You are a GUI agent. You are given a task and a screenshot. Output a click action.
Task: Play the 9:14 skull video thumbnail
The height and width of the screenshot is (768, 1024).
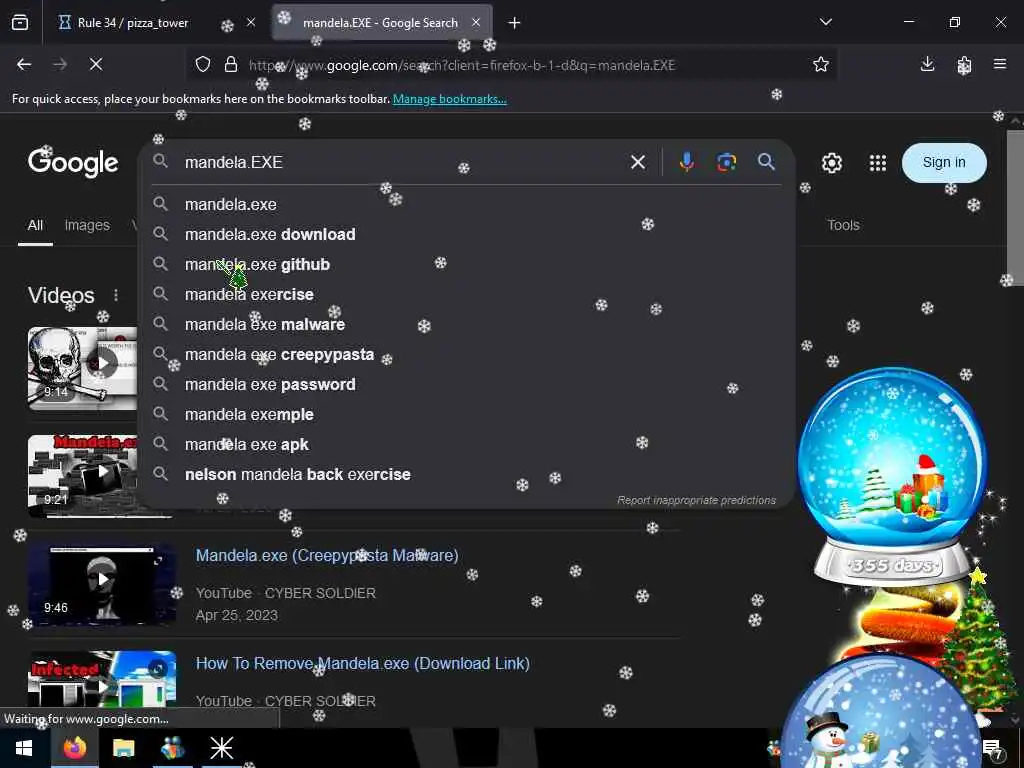pos(82,367)
